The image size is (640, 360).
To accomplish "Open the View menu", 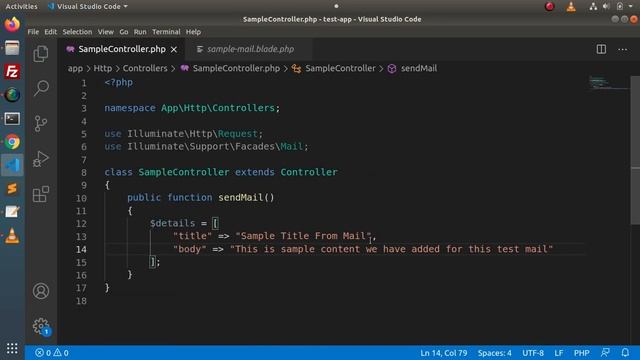I will click(x=105, y=32).
